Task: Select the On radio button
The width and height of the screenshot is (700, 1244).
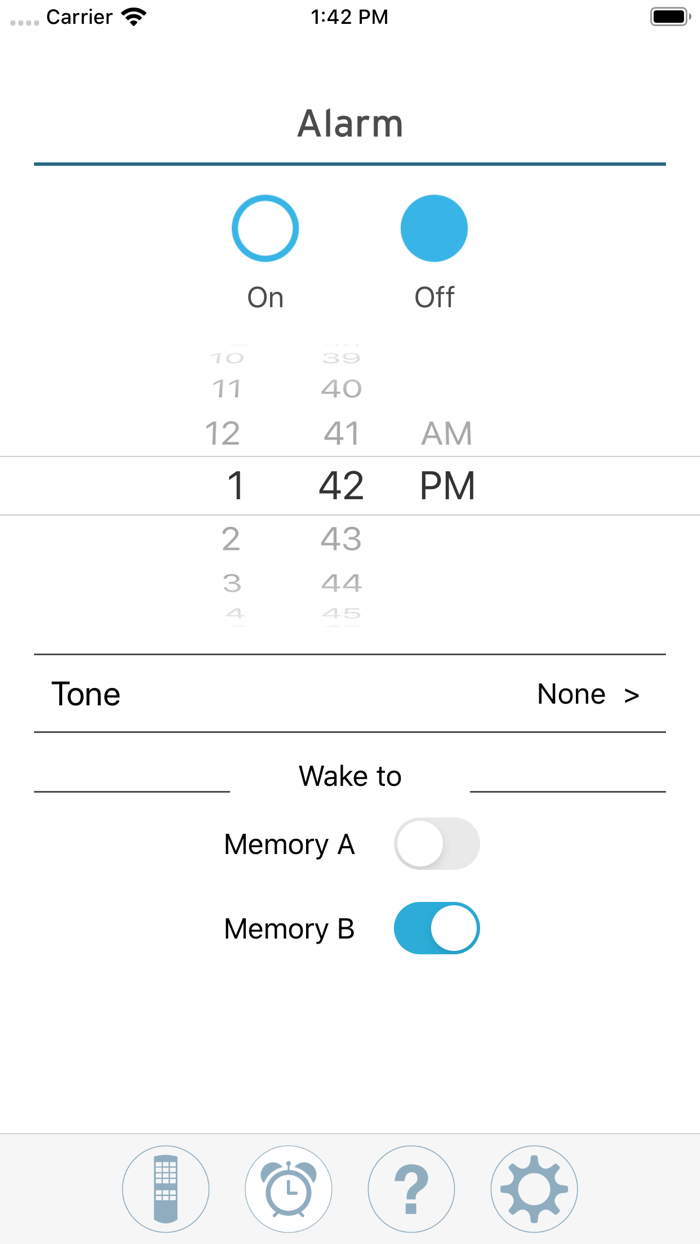Action: [x=265, y=229]
